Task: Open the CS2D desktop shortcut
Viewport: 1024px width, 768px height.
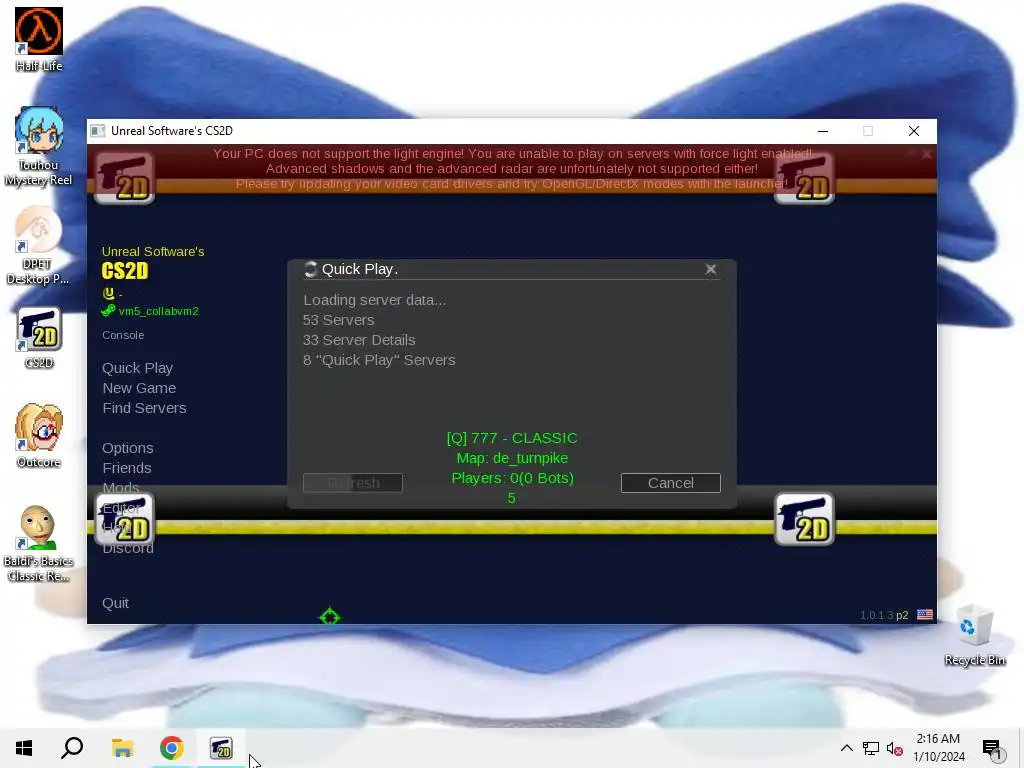Action: click(x=39, y=337)
